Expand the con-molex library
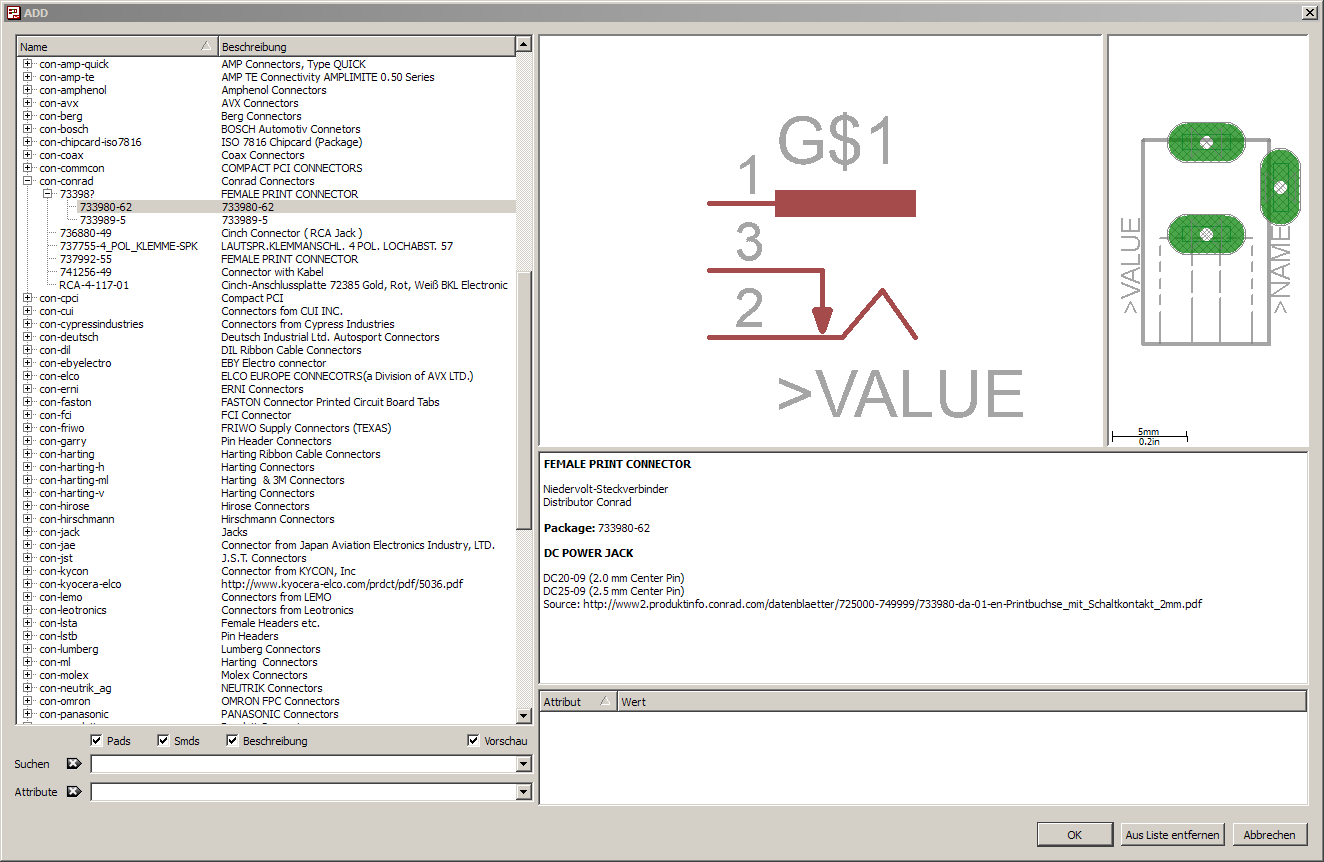This screenshot has width=1324, height=862. pos(28,675)
